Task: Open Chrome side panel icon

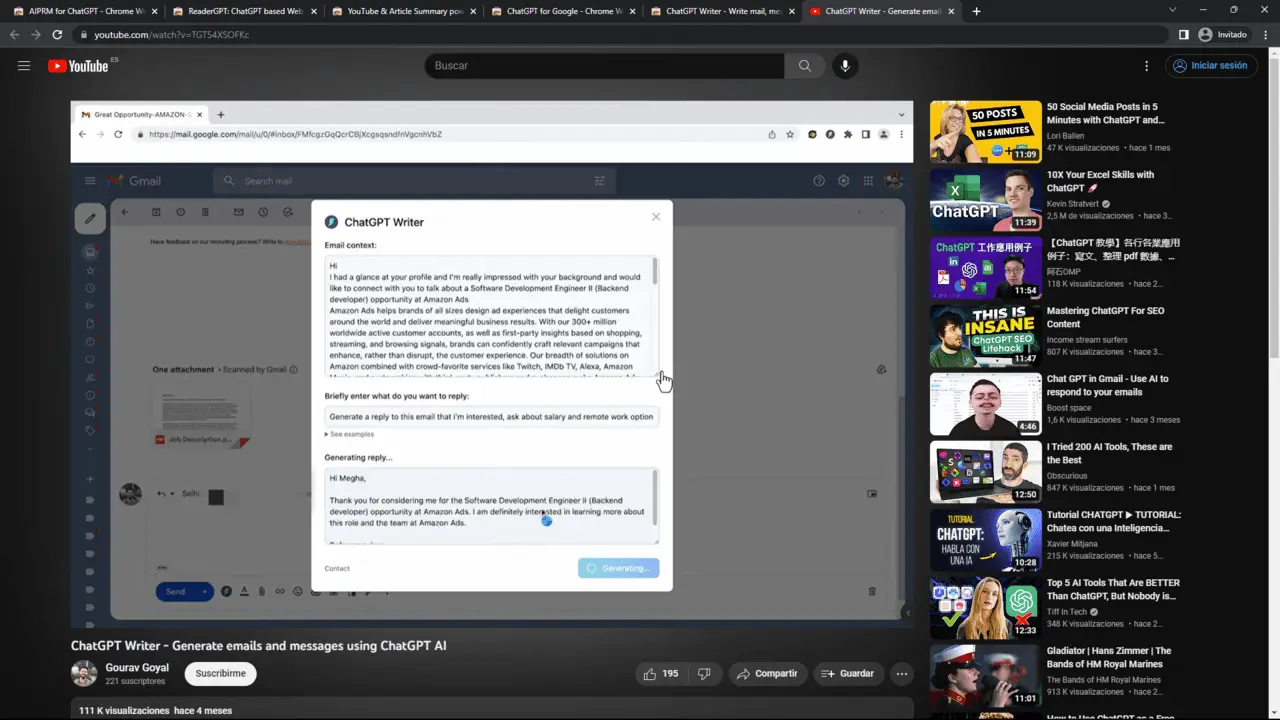Action: tap(1184, 34)
